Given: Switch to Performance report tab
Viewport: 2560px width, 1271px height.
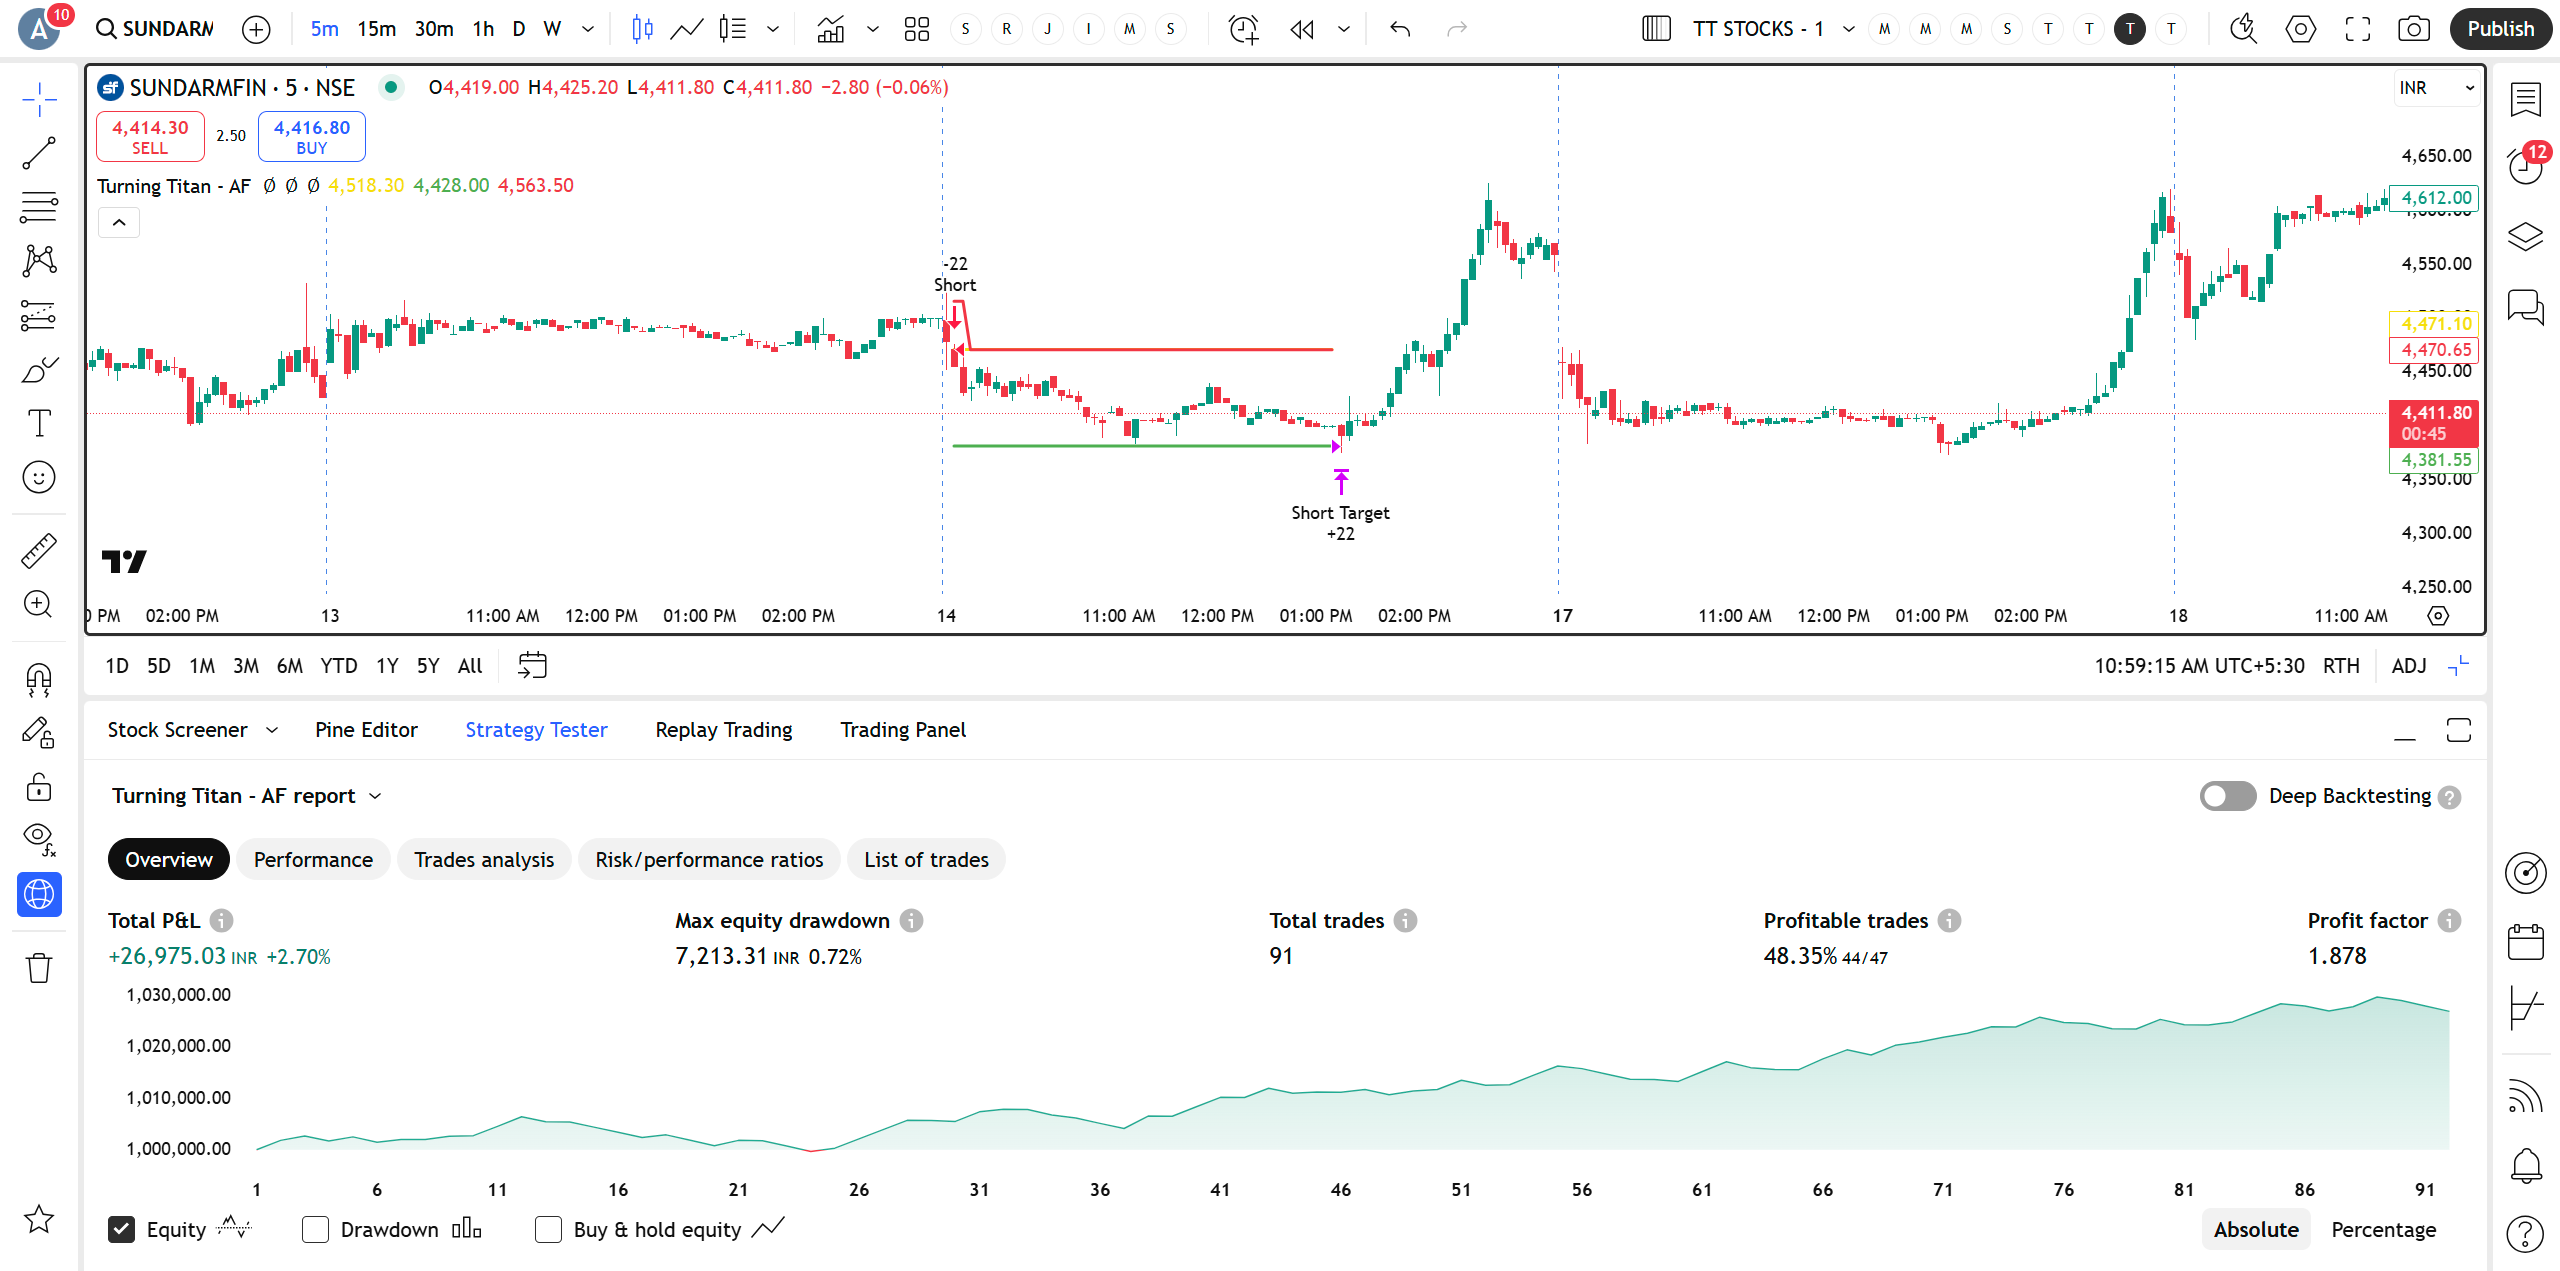Looking at the screenshot, I should click(313, 860).
